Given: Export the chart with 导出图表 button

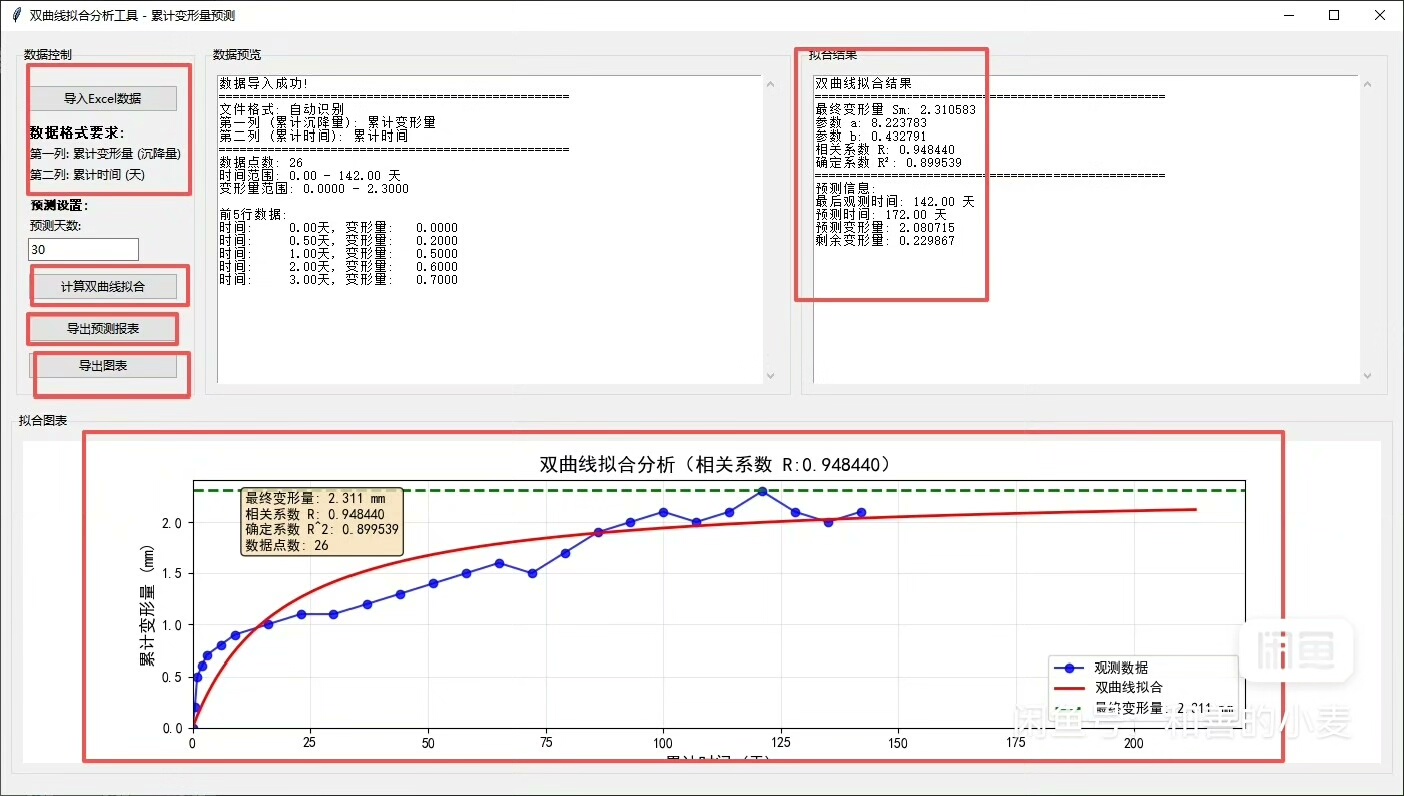Looking at the screenshot, I should coord(103,366).
